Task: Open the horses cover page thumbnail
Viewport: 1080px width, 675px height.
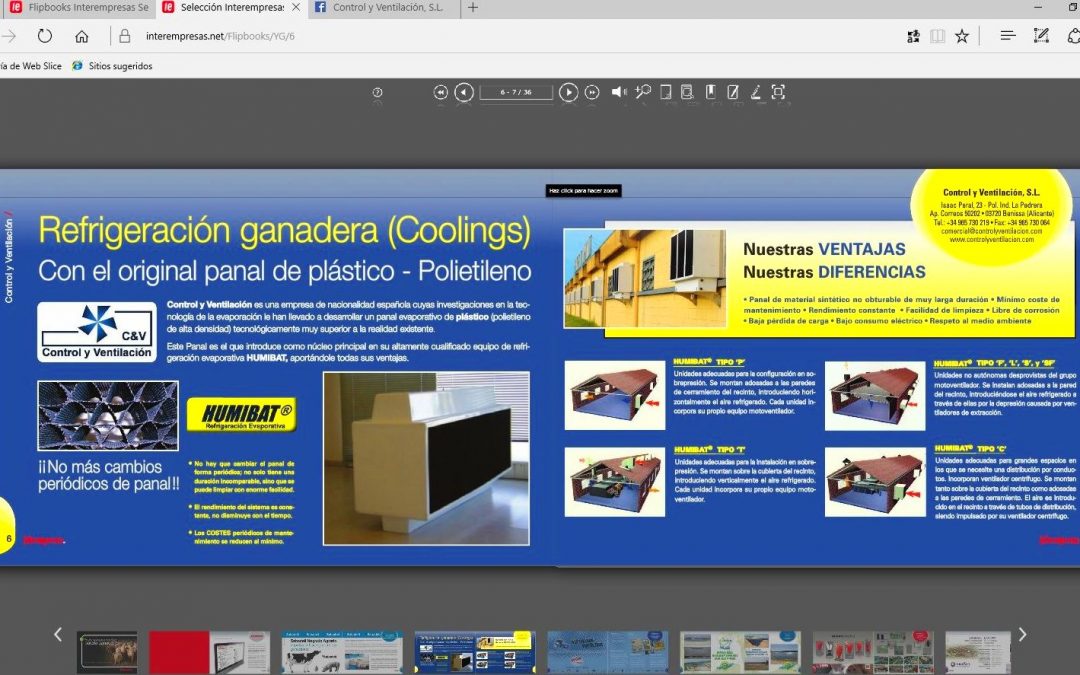Action: (x=107, y=652)
